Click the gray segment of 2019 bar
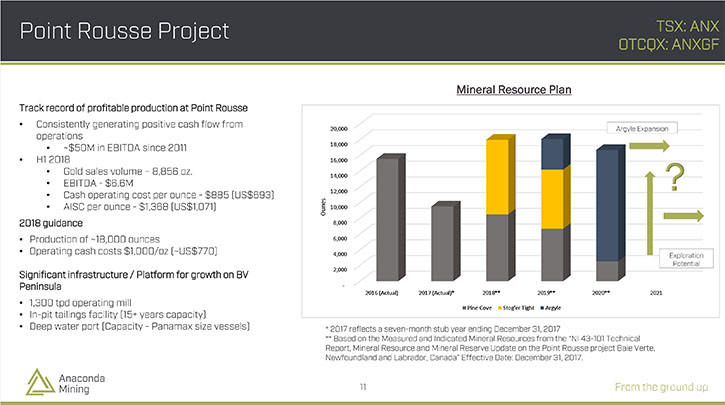The height and width of the screenshot is (405, 725). 555,253
